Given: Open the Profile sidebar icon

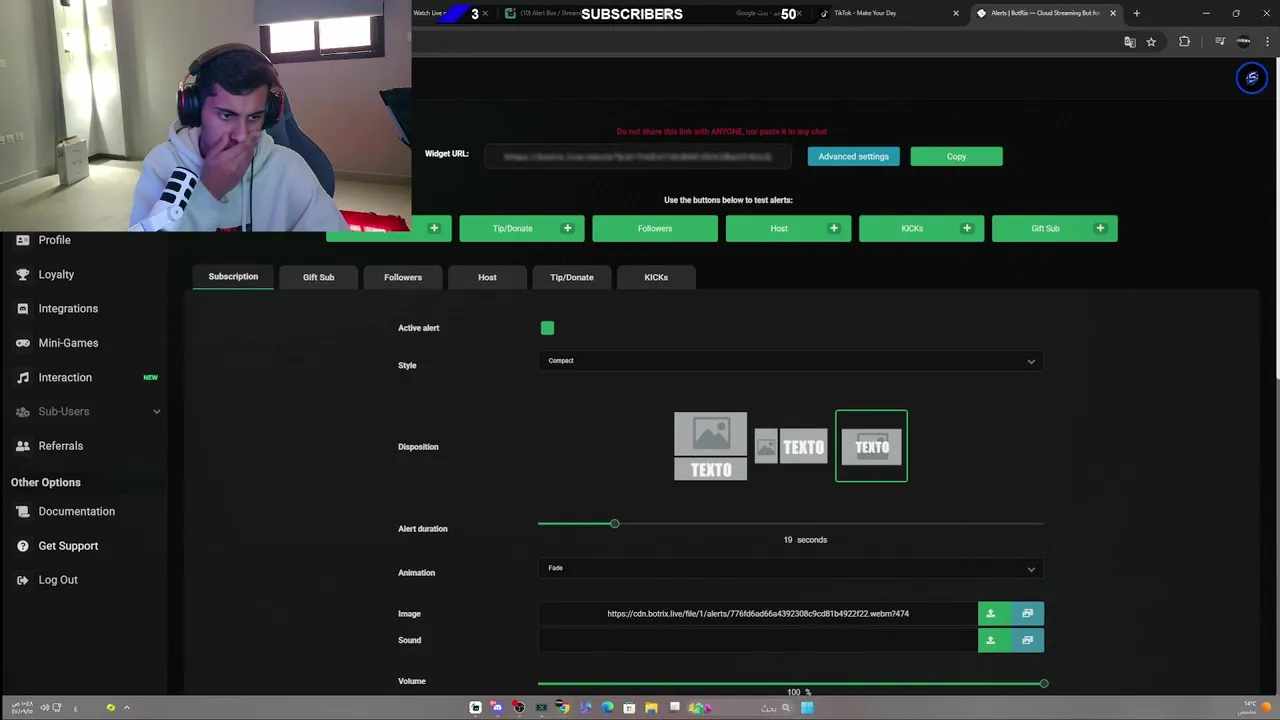Looking at the screenshot, I should 23,240.
